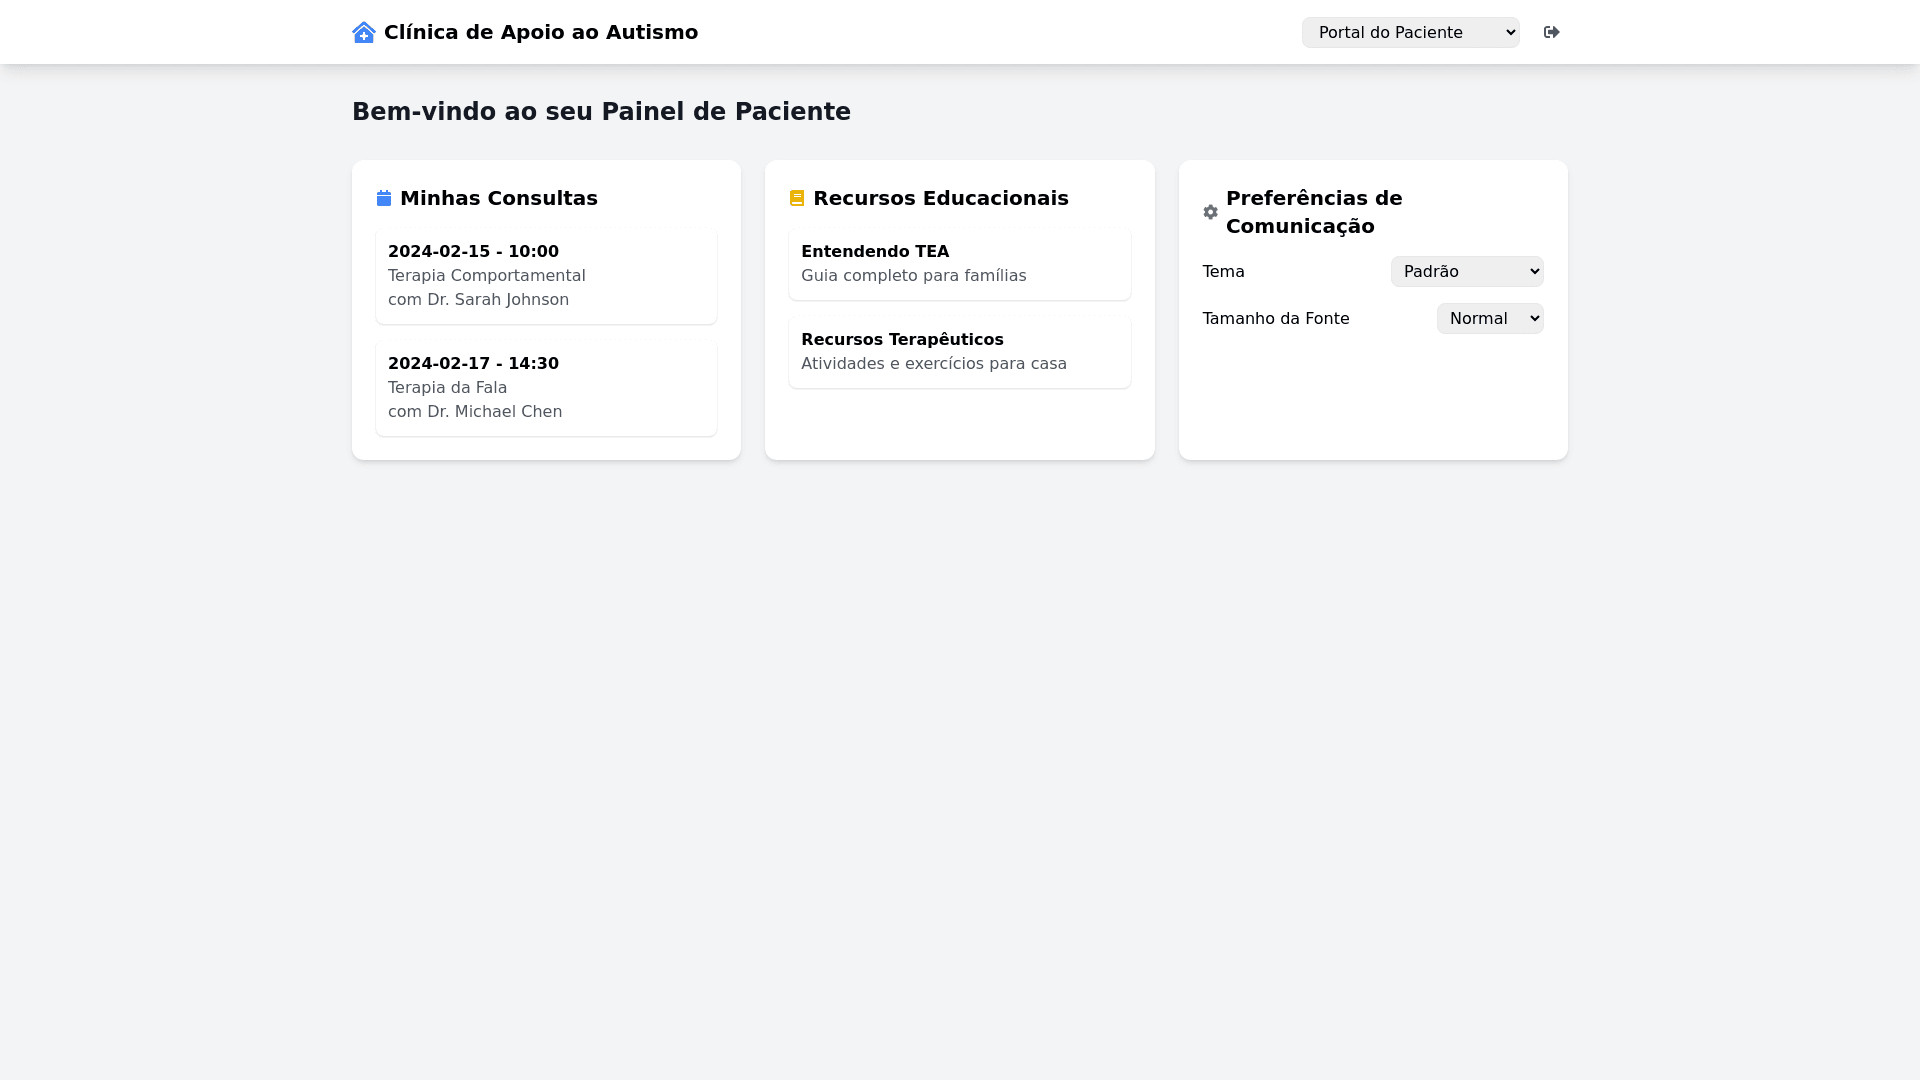The image size is (1920, 1080).
Task: Click the gear icon beside Preferências de Comunicação
Action: [1210, 212]
